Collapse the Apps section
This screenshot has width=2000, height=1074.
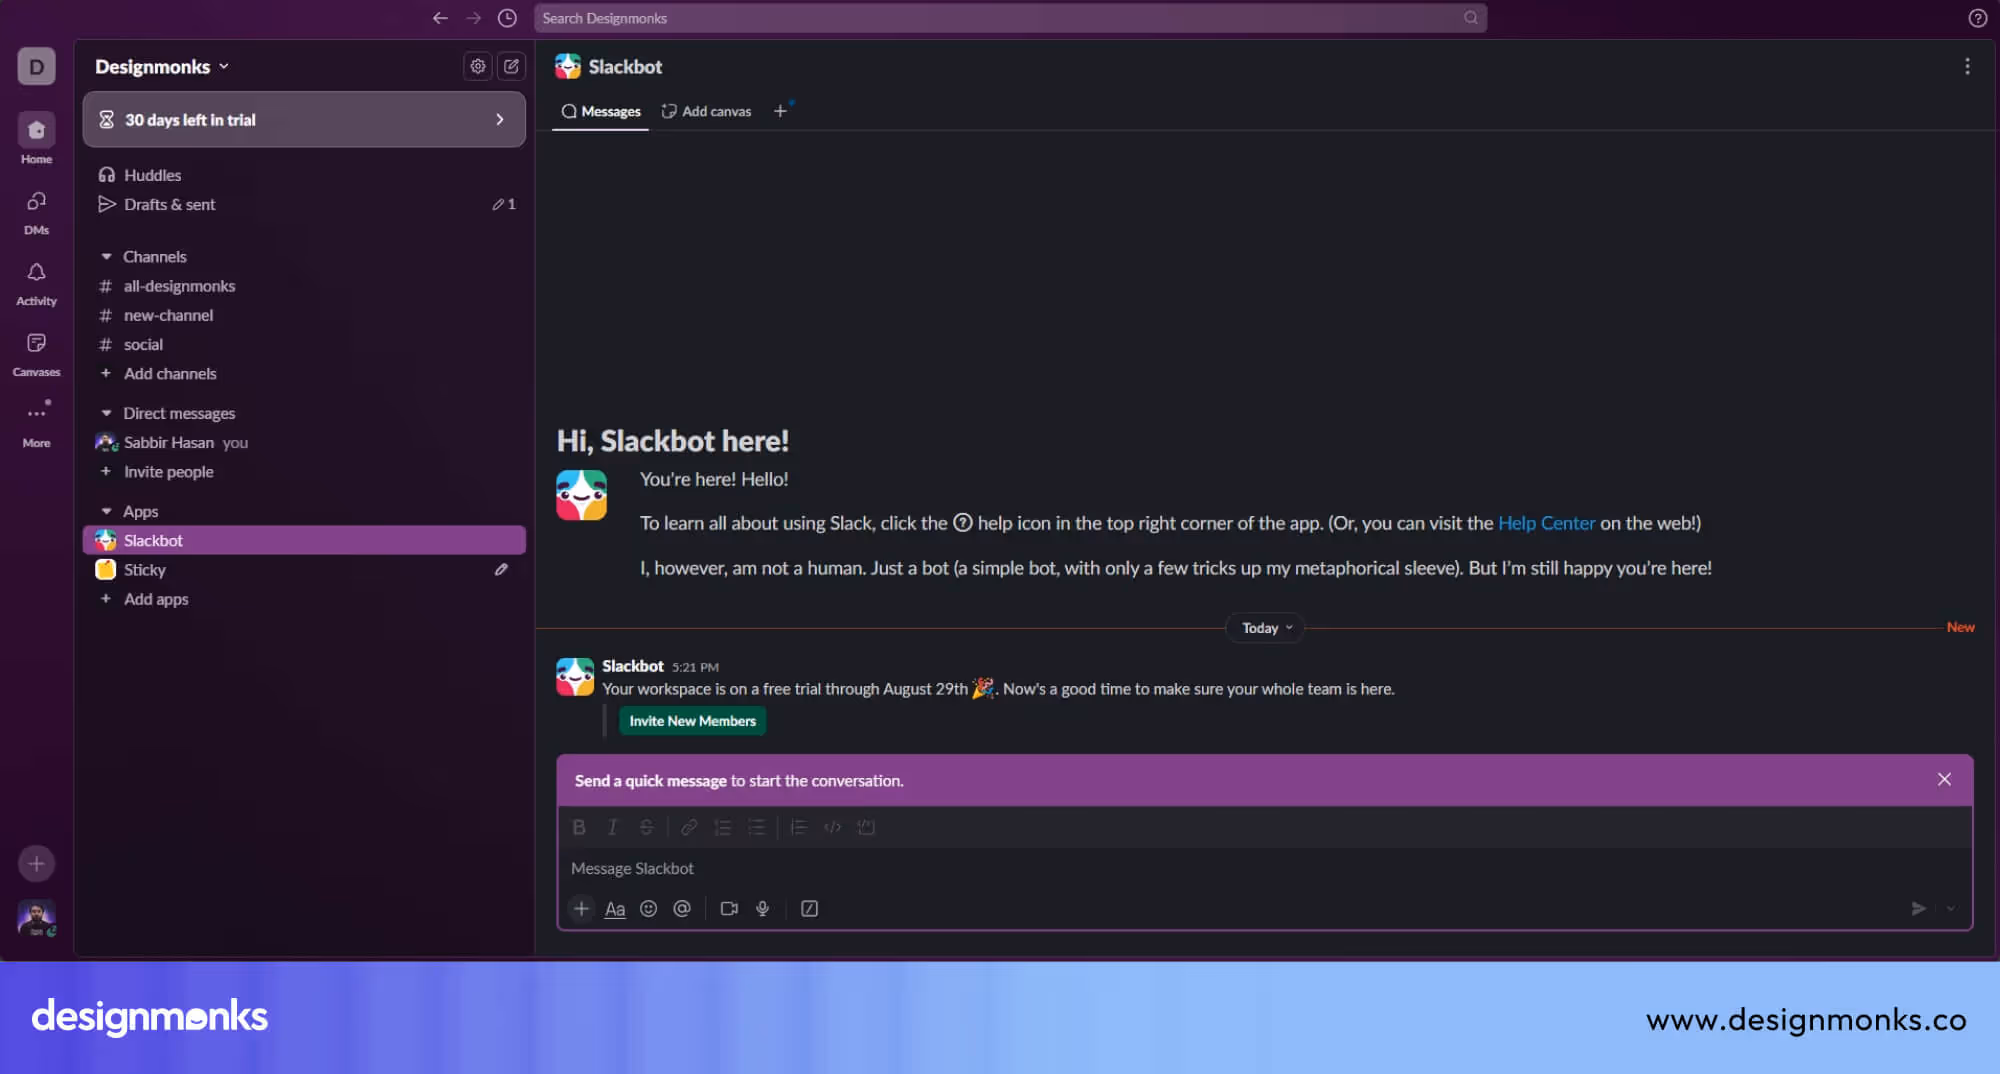pyautogui.click(x=106, y=511)
